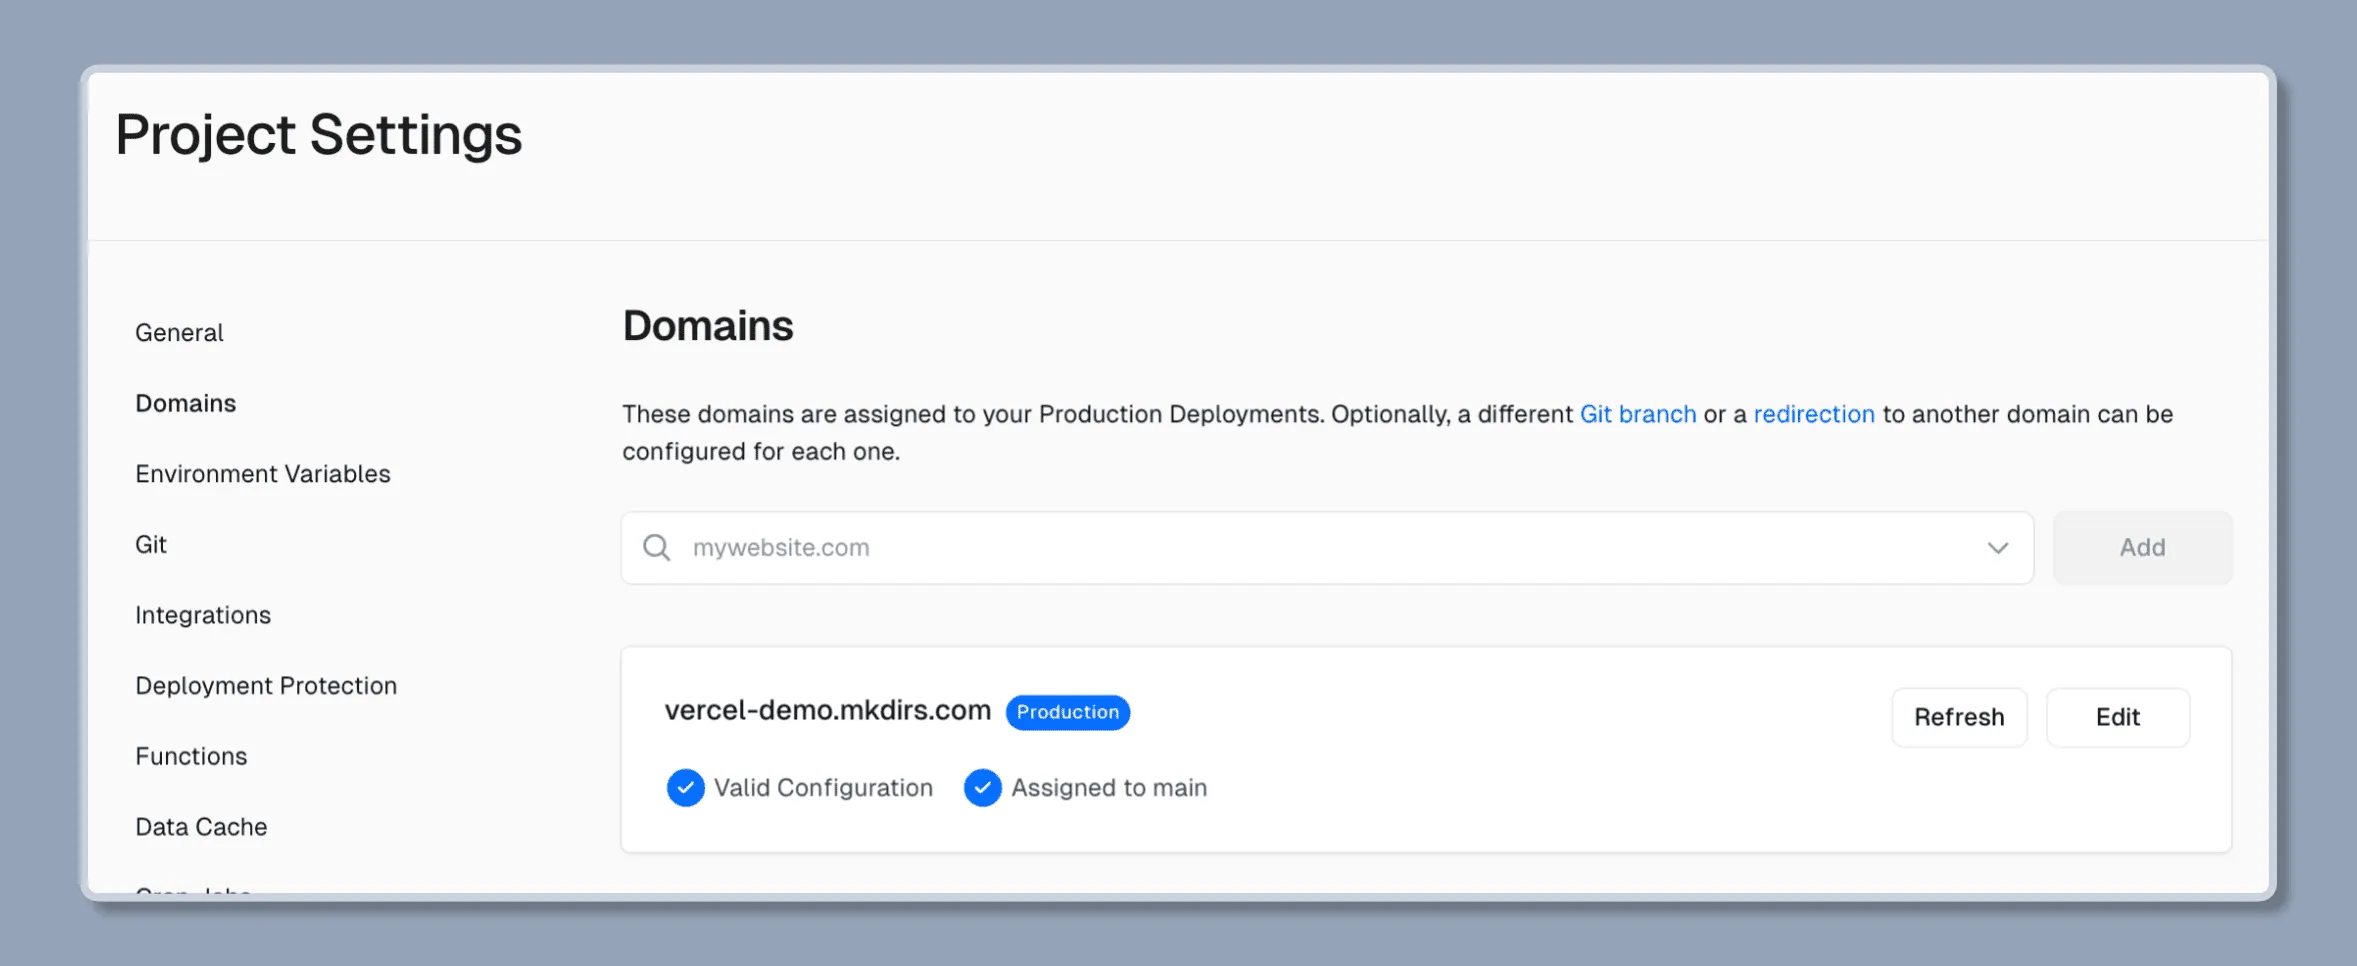Image resolution: width=2357 pixels, height=966 pixels.
Task: Click Refresh for vercel-demo.mkdirs.com
Action: tap(1958, 717)
